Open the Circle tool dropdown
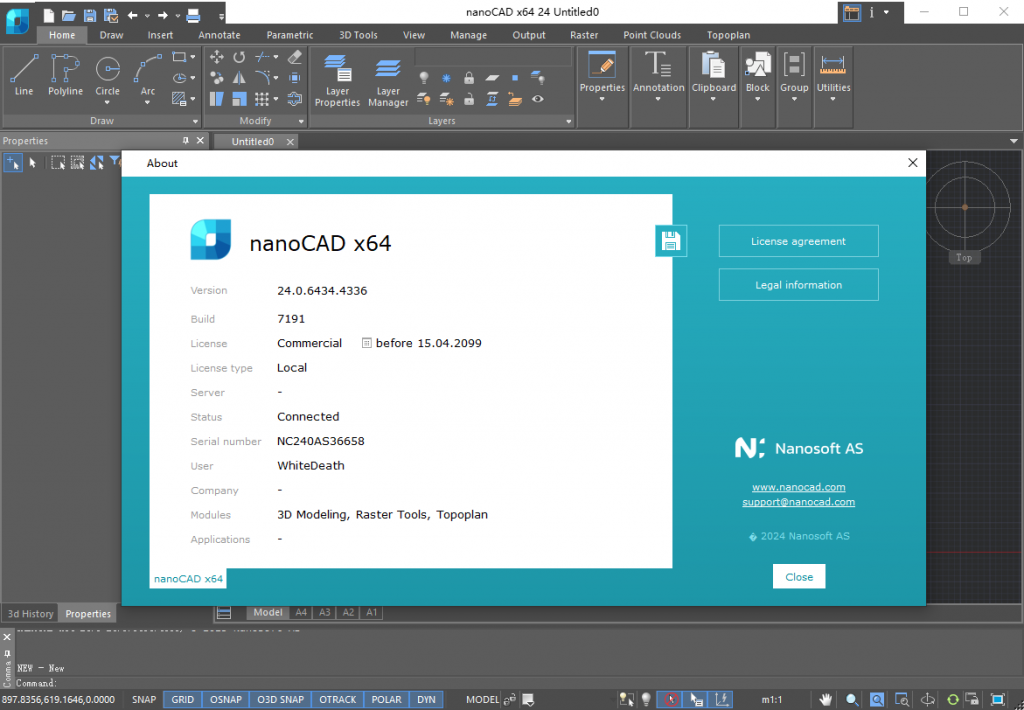The image size is (1024, 710). tap(107, 103)
